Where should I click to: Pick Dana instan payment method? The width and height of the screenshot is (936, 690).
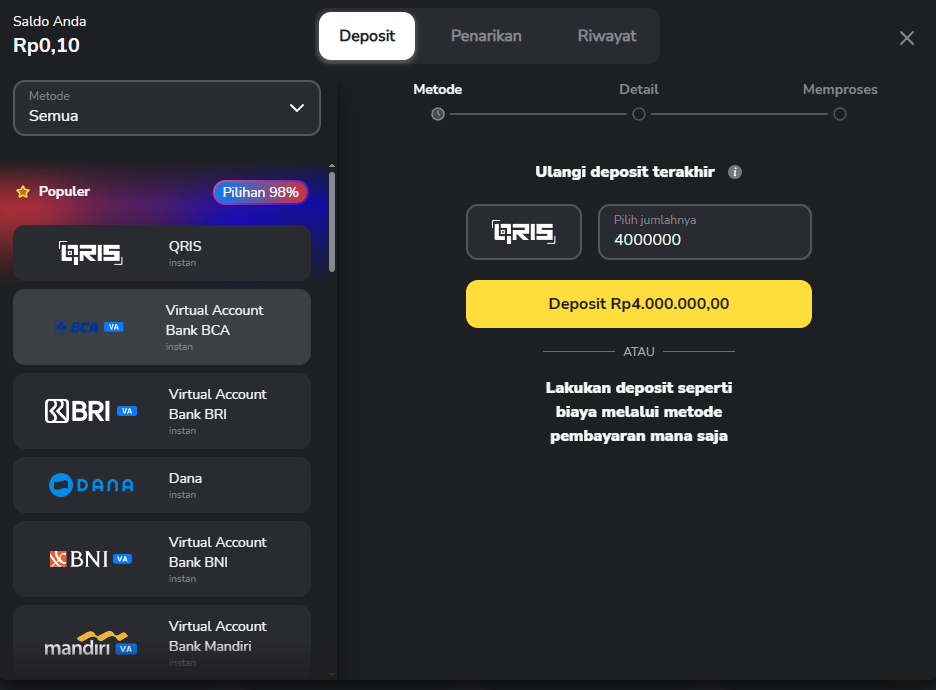pyautogui.click(x=162, y=485)
